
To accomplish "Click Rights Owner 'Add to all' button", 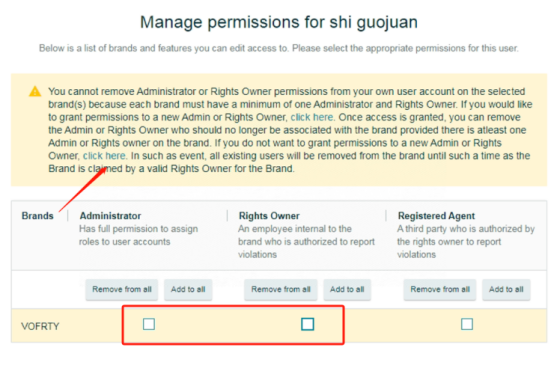I will [x=347, y=289].
